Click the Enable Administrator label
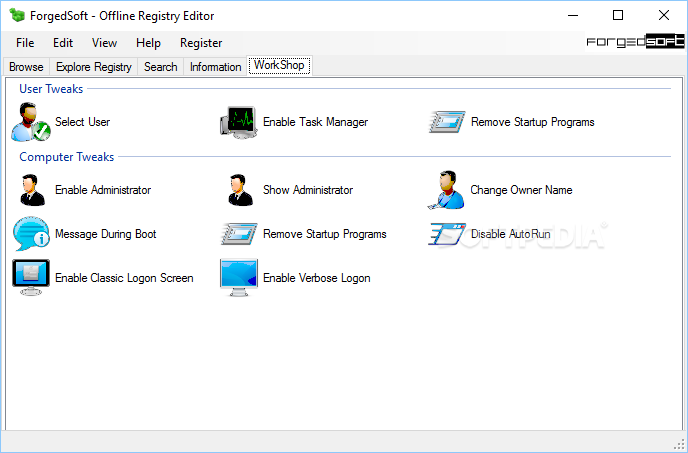Image resolution: width=688 pixels, height=453 pixels. 103,190
